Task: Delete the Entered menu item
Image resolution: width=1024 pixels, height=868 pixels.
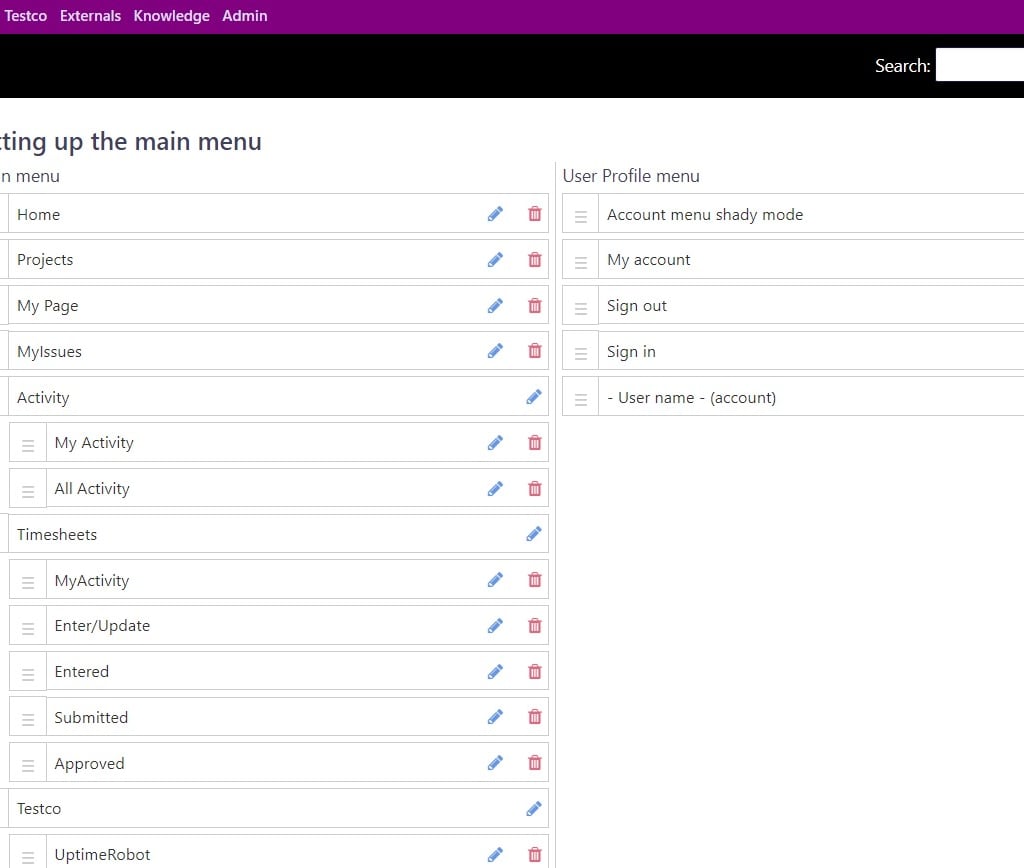Action: click(535, 671)
